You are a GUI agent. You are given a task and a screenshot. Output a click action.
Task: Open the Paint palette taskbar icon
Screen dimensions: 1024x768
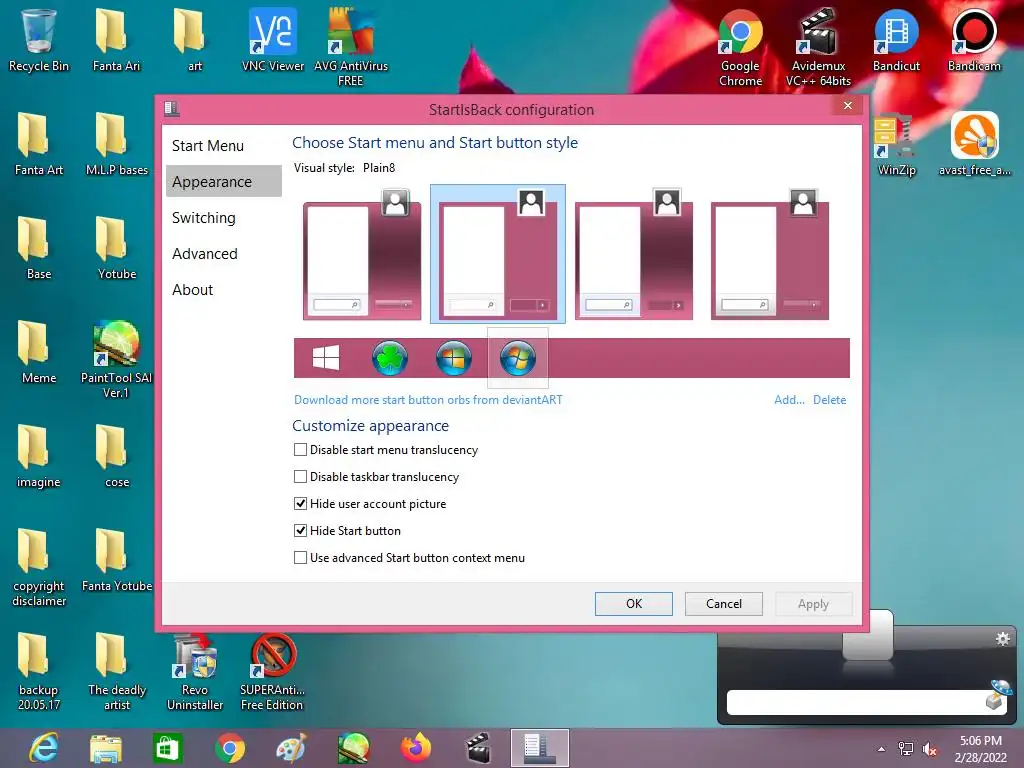pyautogui.click(x=291, y=748)
